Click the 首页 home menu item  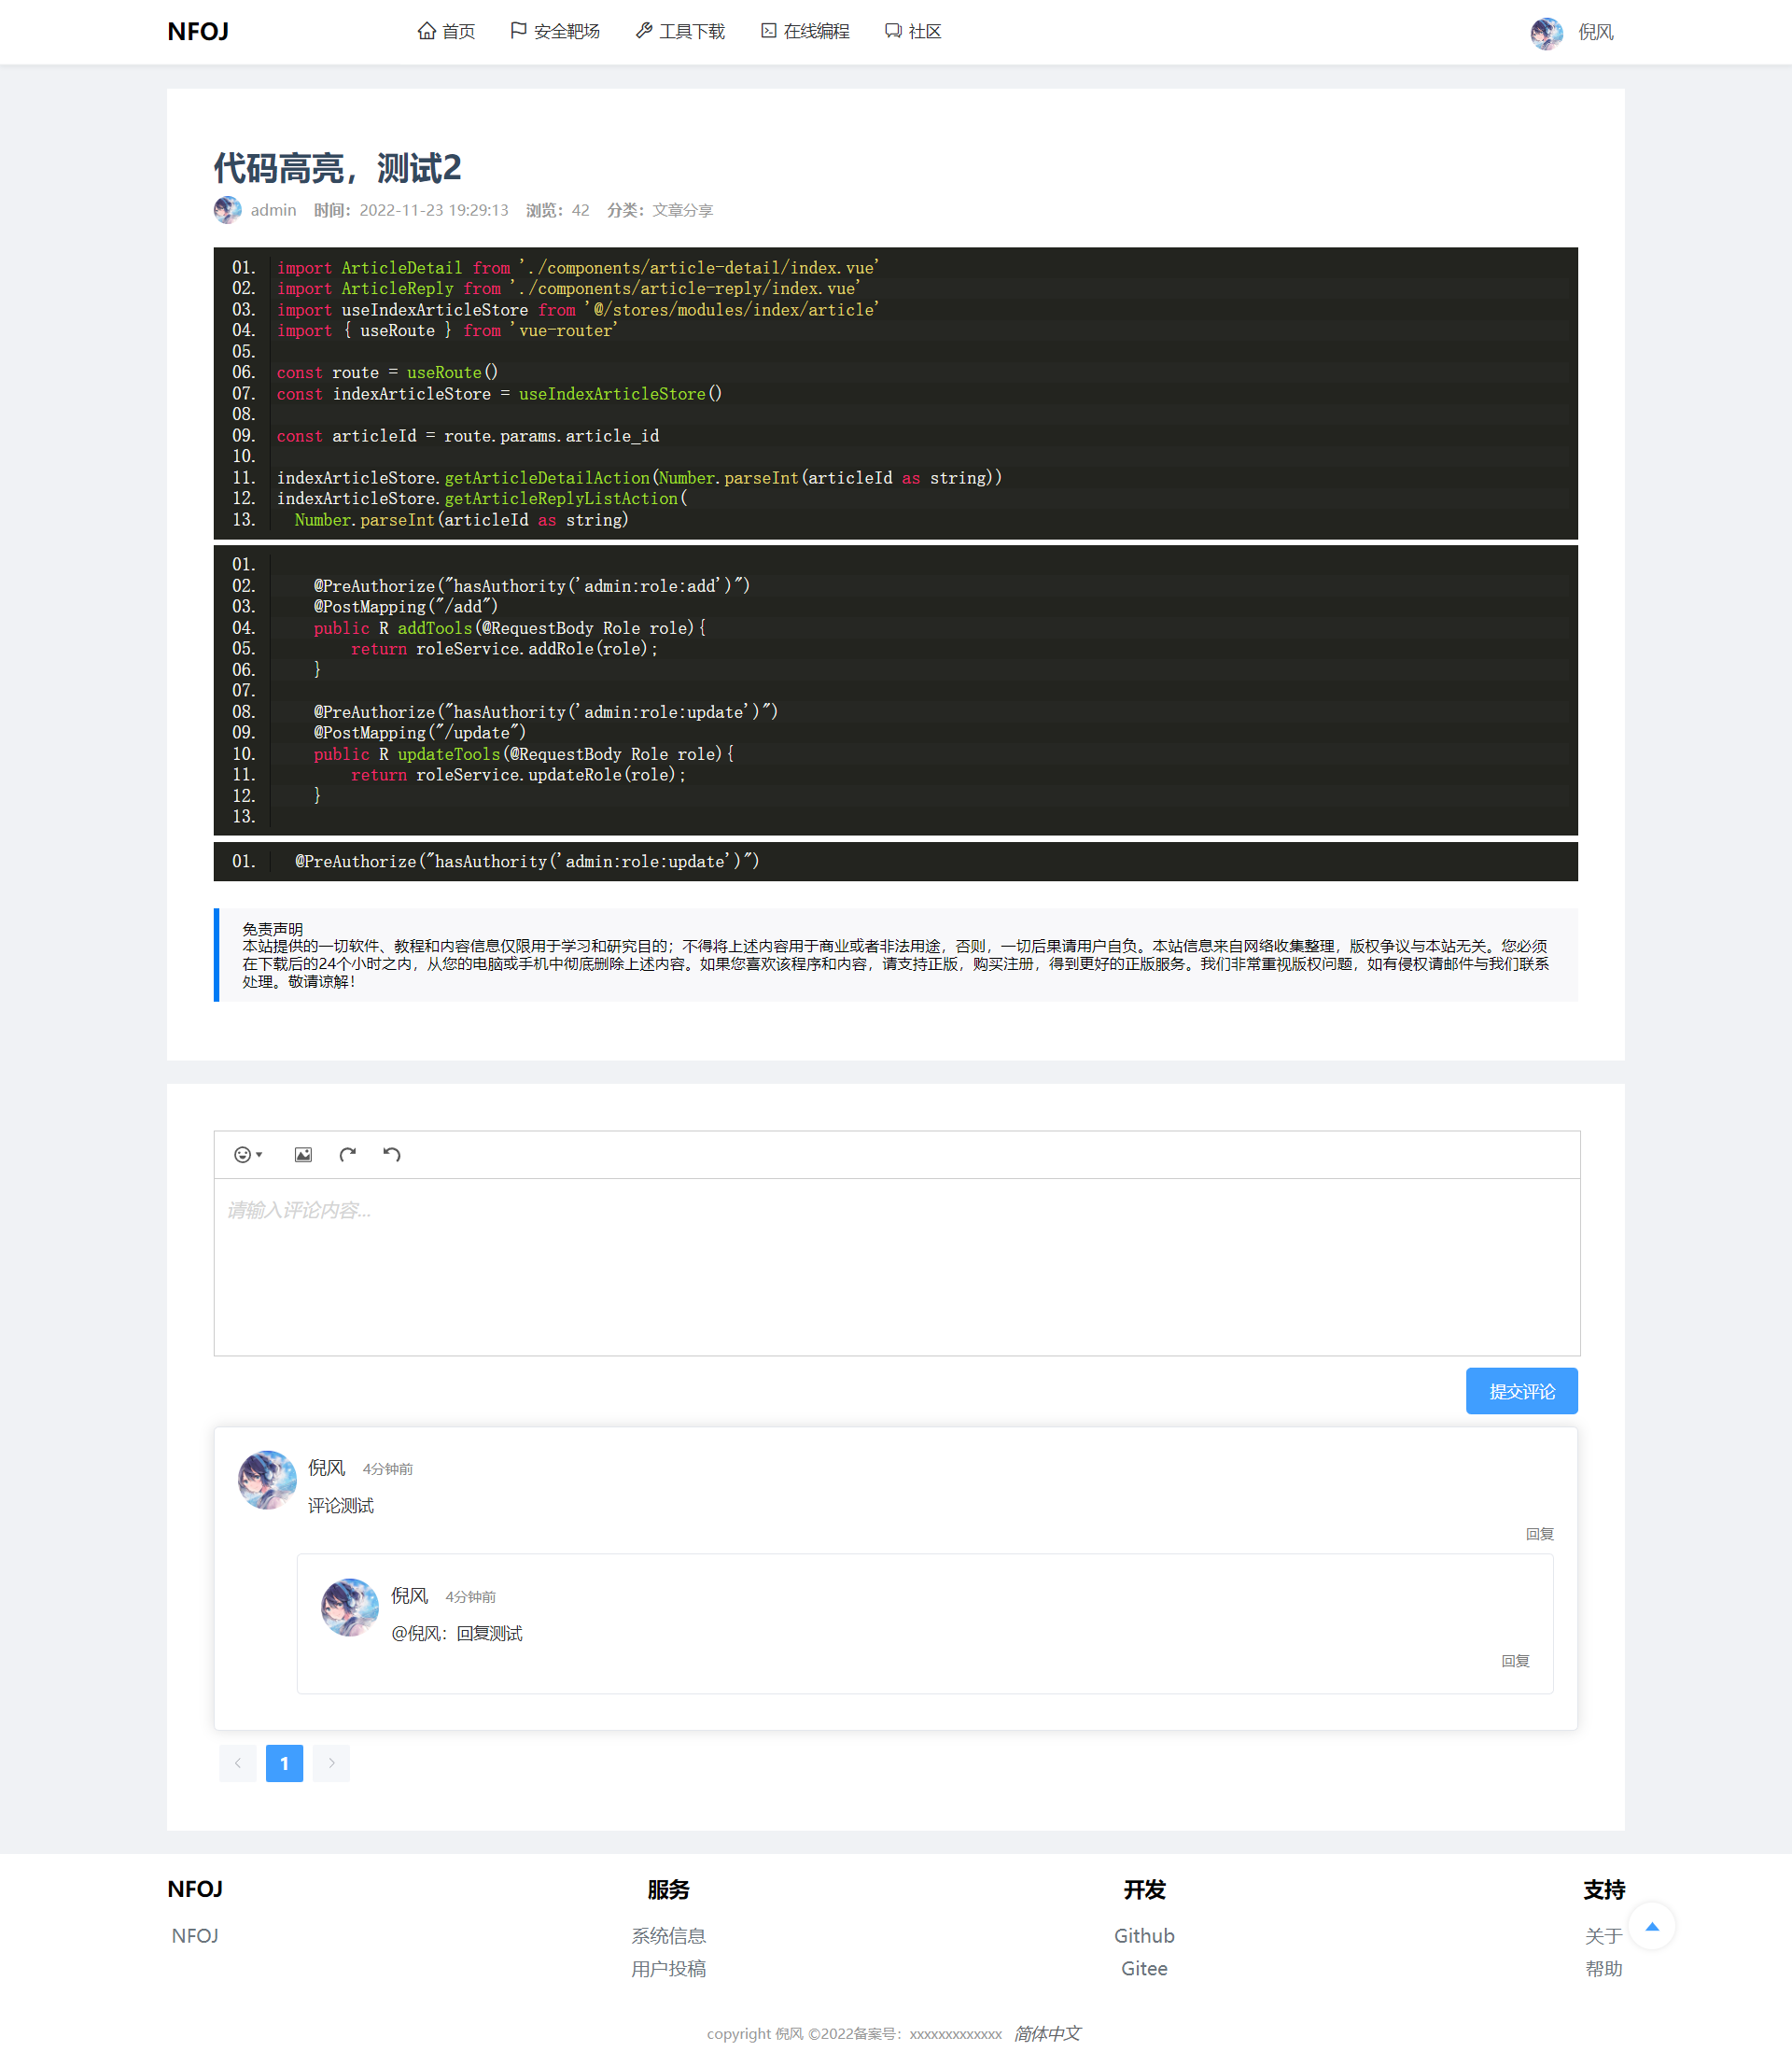[x=446, y=32]
